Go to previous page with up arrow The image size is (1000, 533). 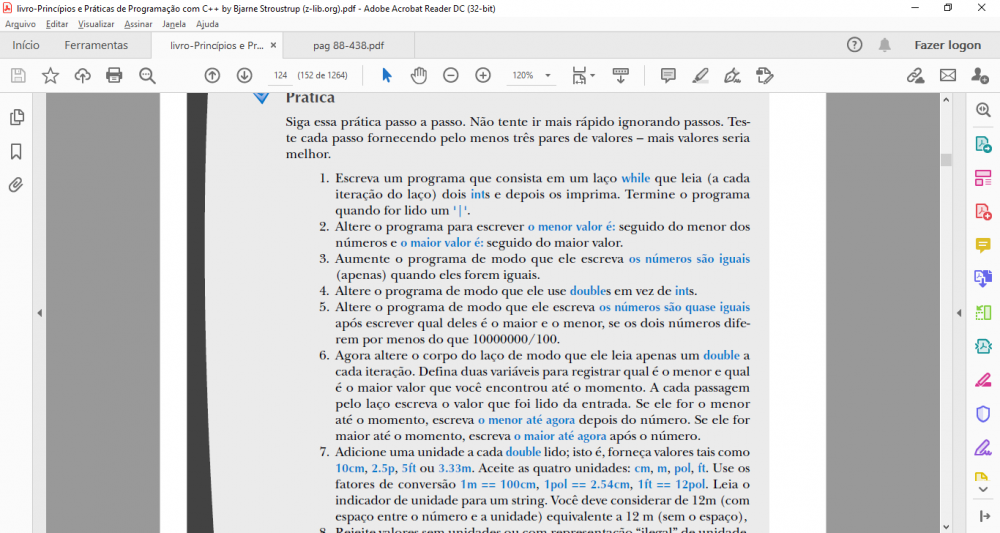pyautogui.click(x=212, y=75)
